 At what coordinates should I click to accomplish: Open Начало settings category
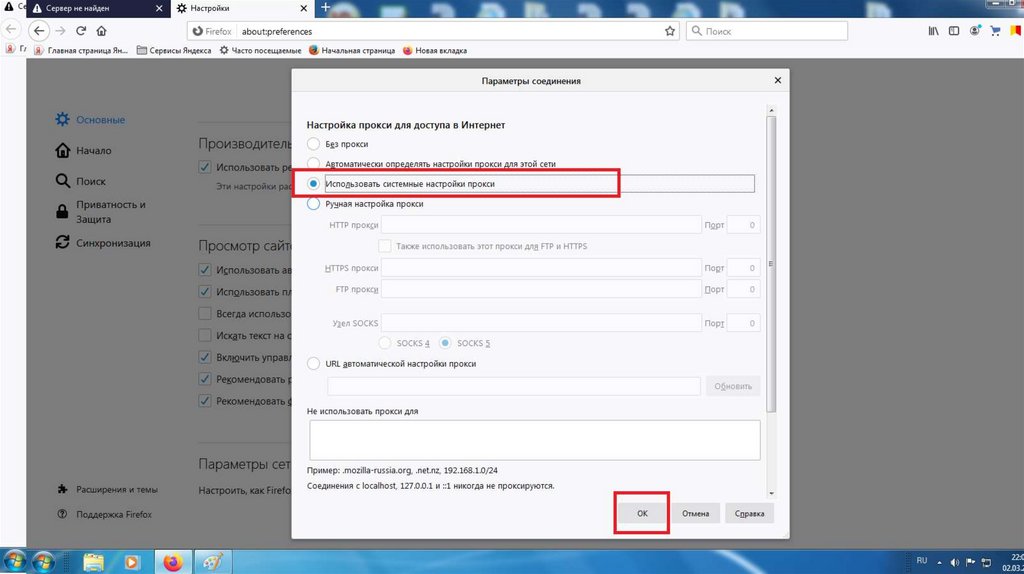83,150
